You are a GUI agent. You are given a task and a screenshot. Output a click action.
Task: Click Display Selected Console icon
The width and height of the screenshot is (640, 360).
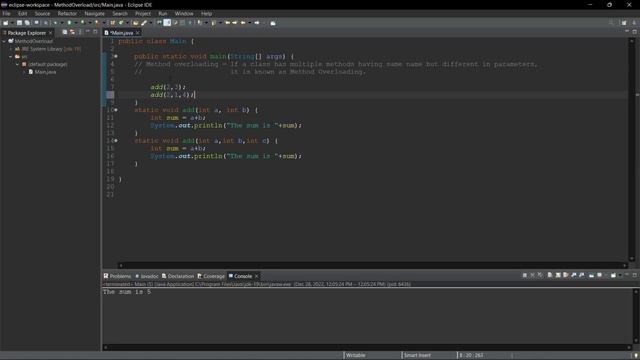[x=599, y=276]
